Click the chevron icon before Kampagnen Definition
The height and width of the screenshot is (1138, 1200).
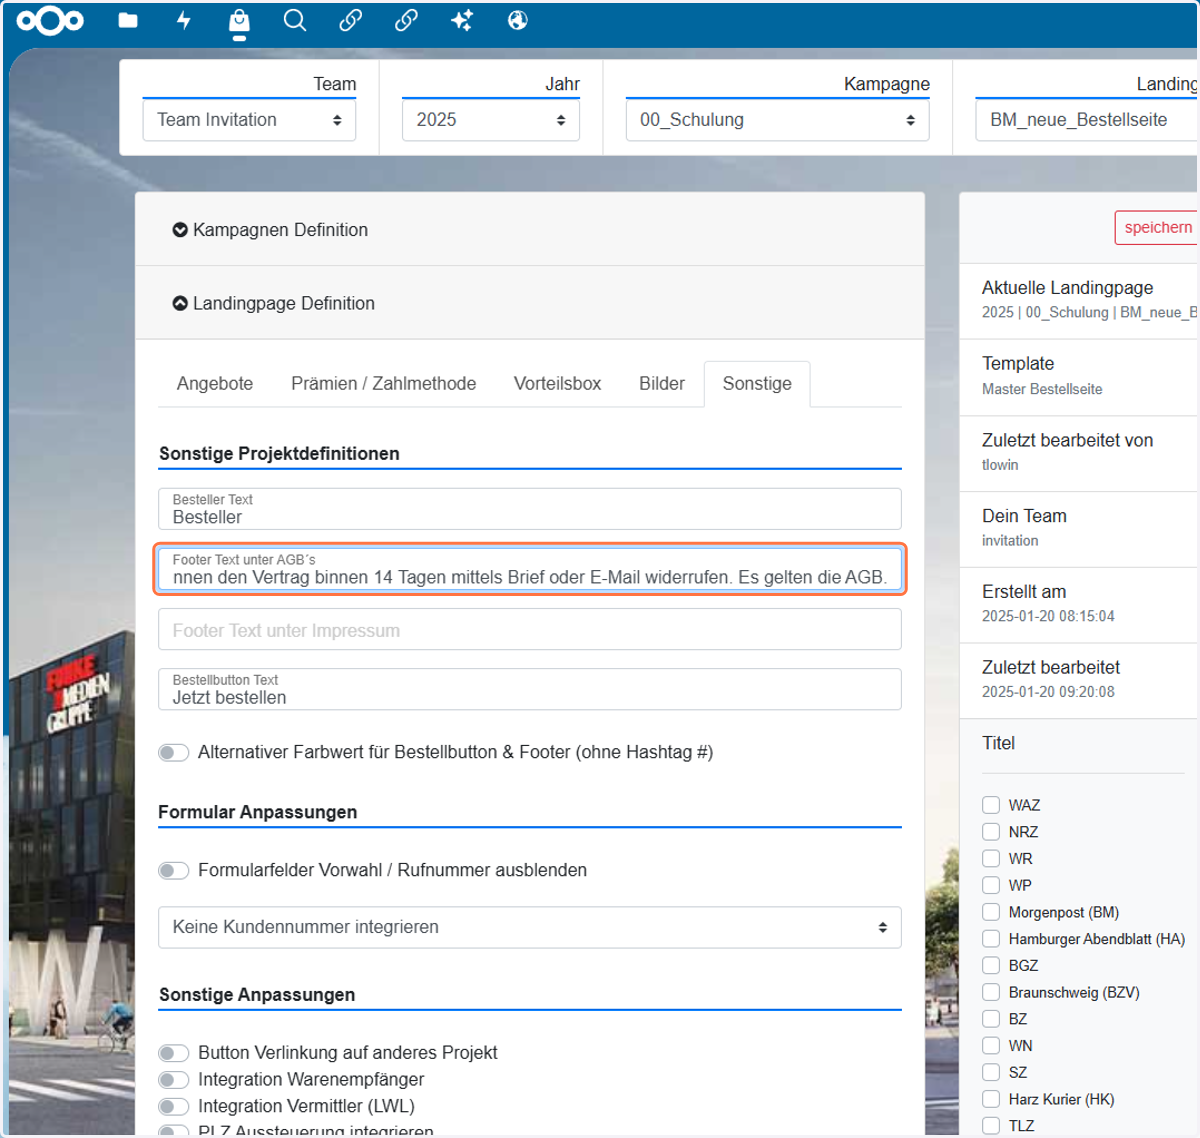pyautogui.click(x=180, y=230)
